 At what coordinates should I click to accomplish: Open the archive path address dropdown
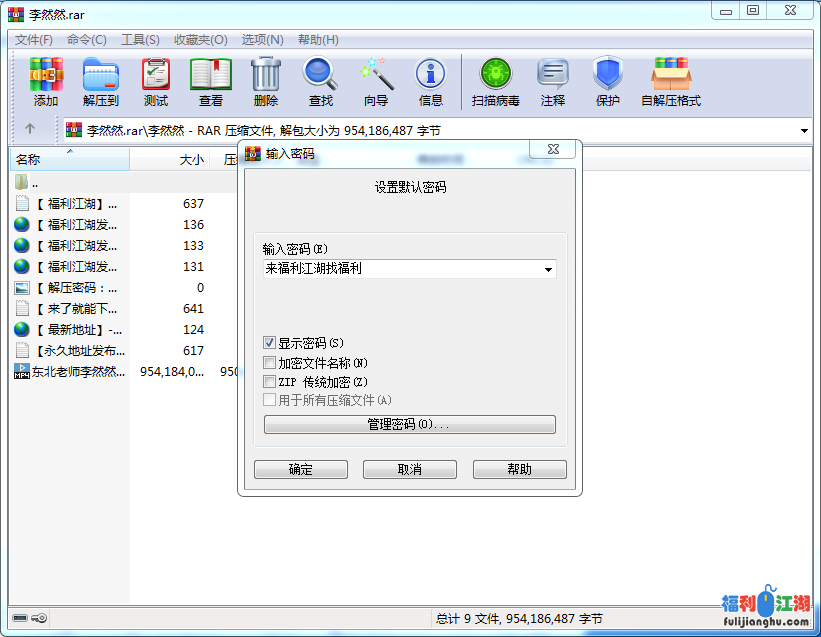point(805,130)
